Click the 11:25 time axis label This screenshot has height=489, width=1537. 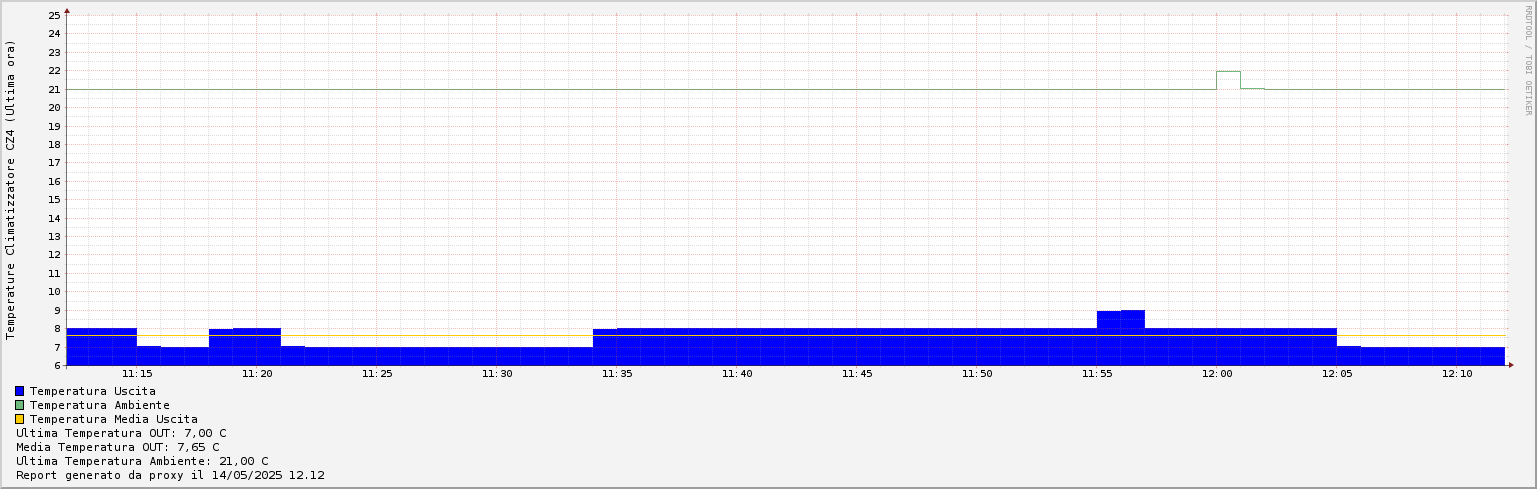(x=377, y=374)
